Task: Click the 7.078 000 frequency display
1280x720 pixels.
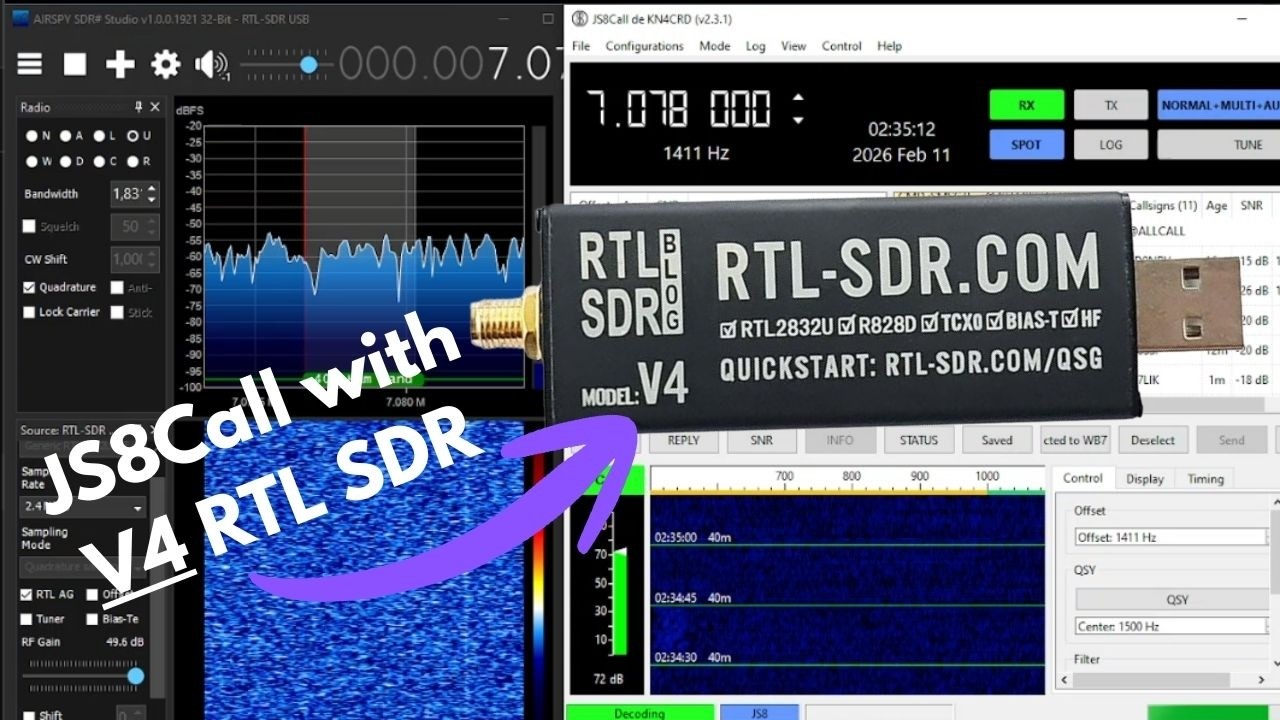Action: (678, 108)
